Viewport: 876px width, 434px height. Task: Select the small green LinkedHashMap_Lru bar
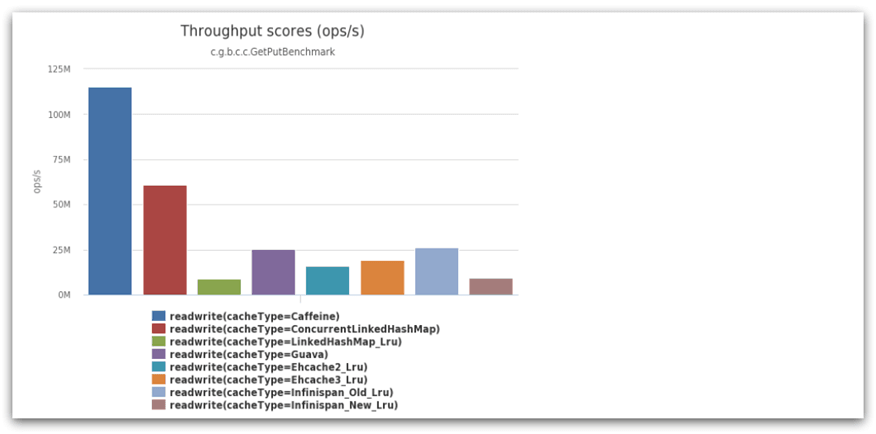tap(219, 287)
